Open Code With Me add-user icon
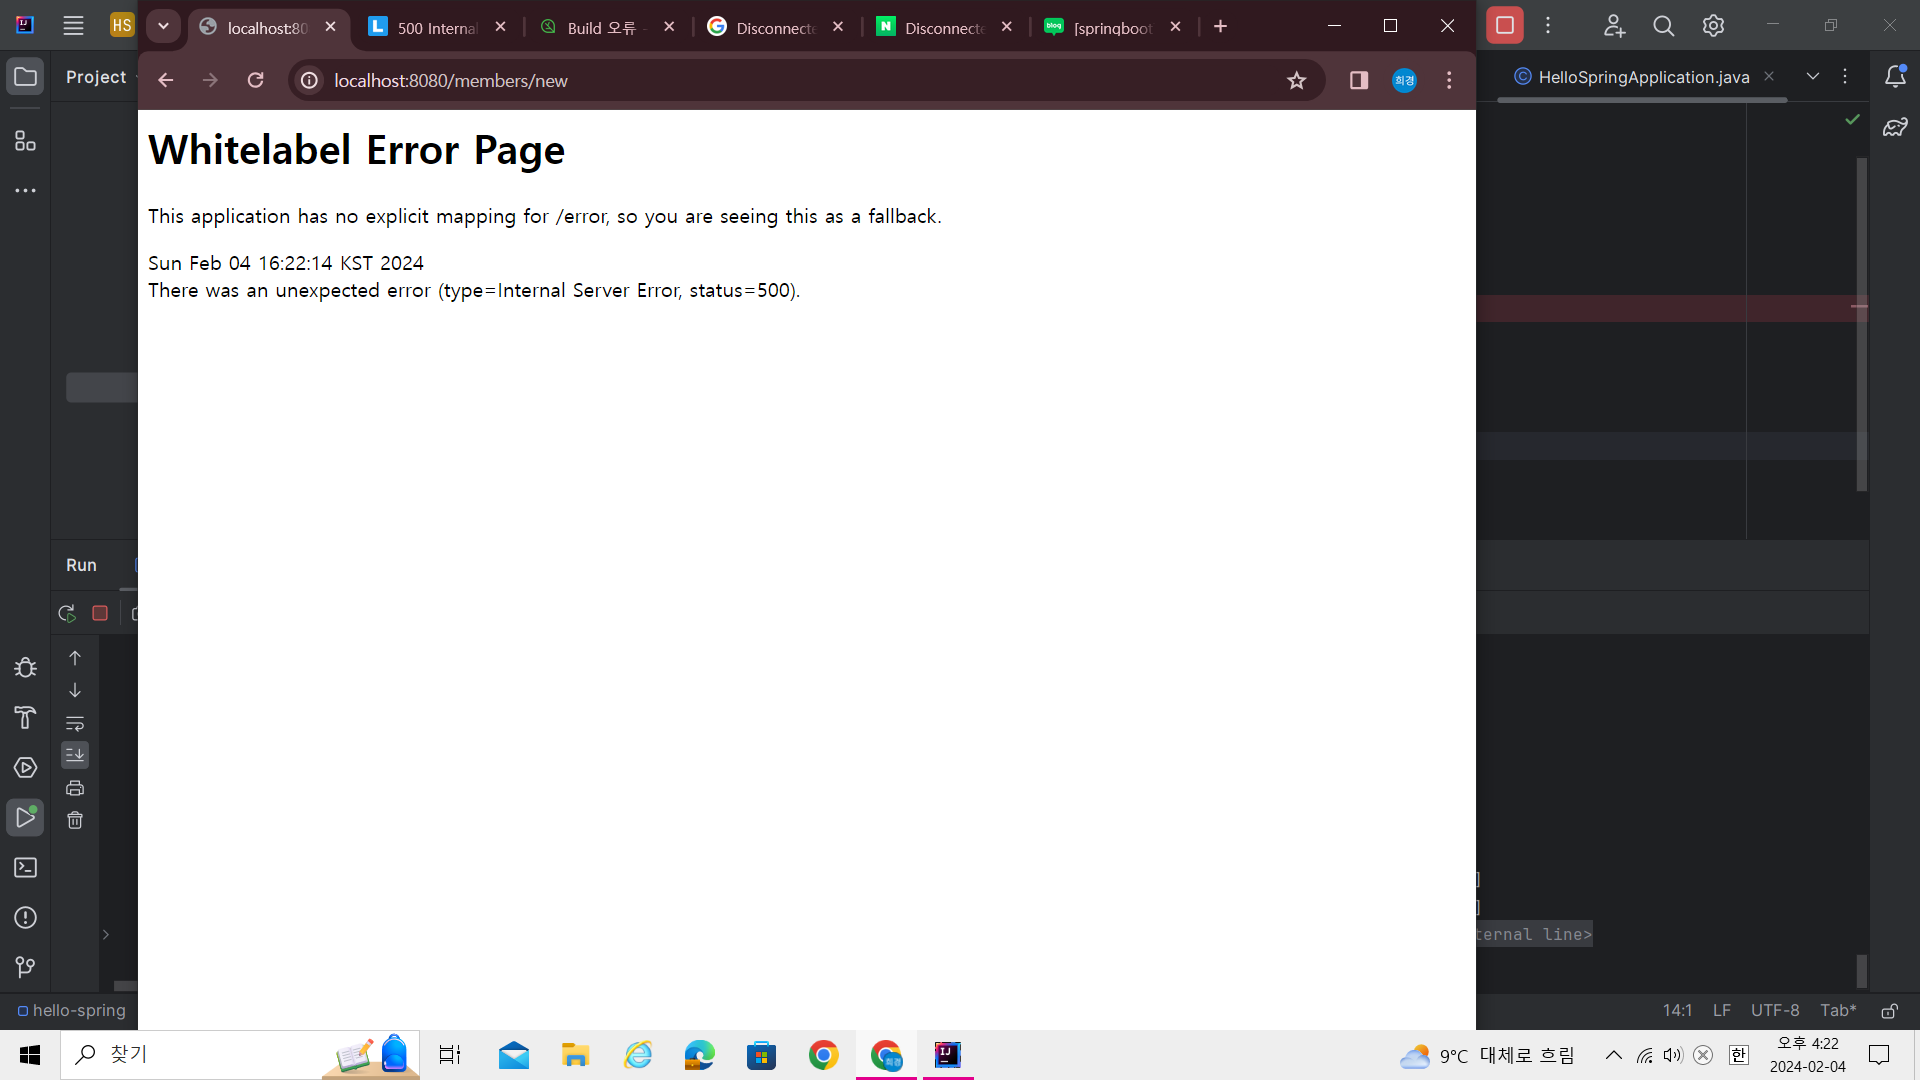The image size is (1920, 1080). pos(1614,26)
